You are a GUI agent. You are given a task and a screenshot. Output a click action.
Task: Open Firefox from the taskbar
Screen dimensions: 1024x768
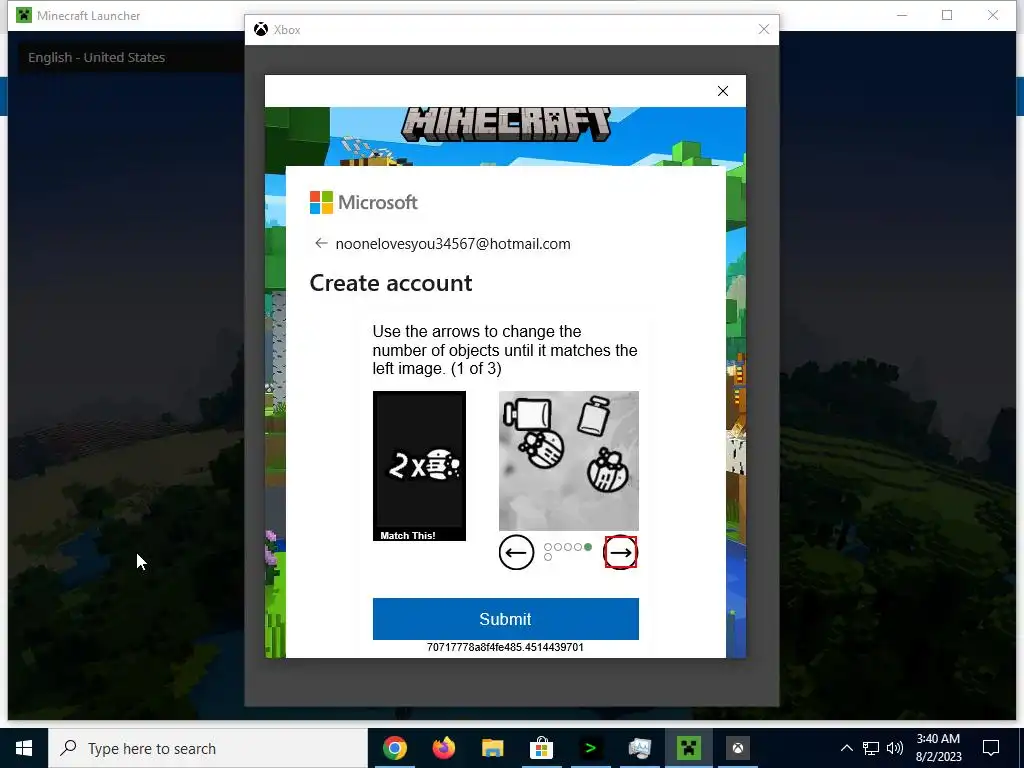(444, 748)
